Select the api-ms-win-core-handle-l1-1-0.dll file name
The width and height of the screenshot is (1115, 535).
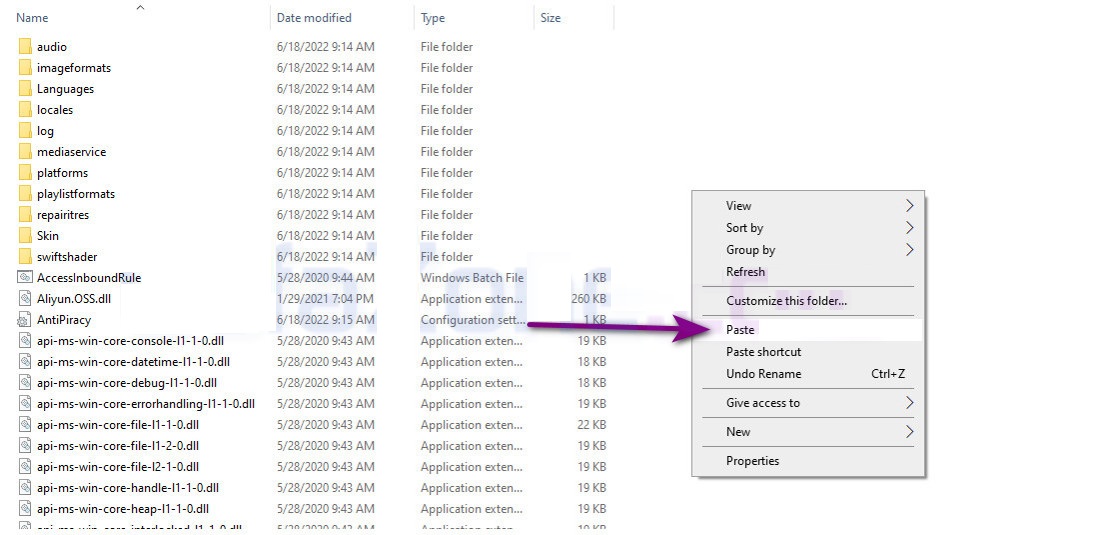click(x=128, y=487)
